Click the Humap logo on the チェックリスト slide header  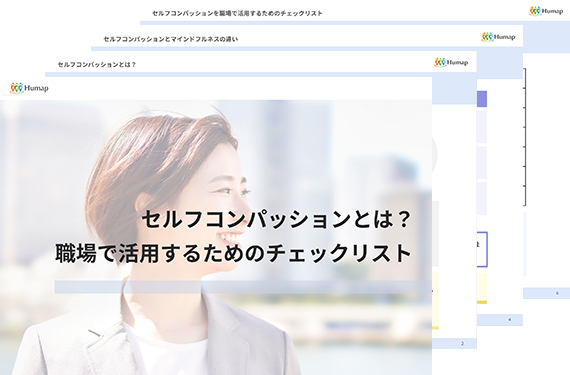click(546, 11)
